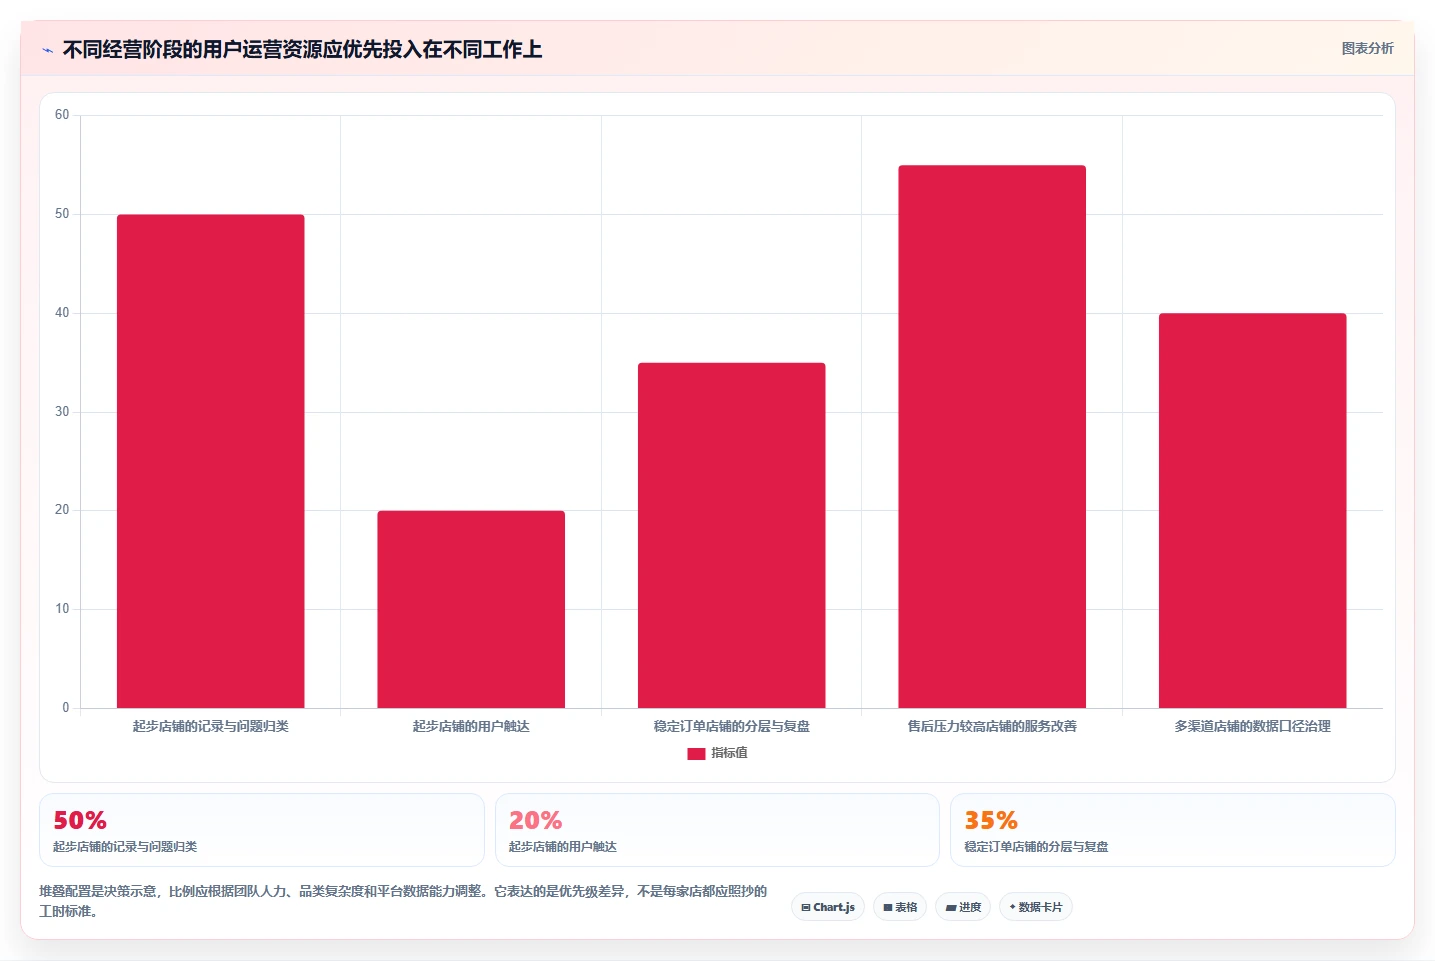Viewport: 1435px width, 961px height.
Task: Click the y-axis value 20
Action: [62, 510]
